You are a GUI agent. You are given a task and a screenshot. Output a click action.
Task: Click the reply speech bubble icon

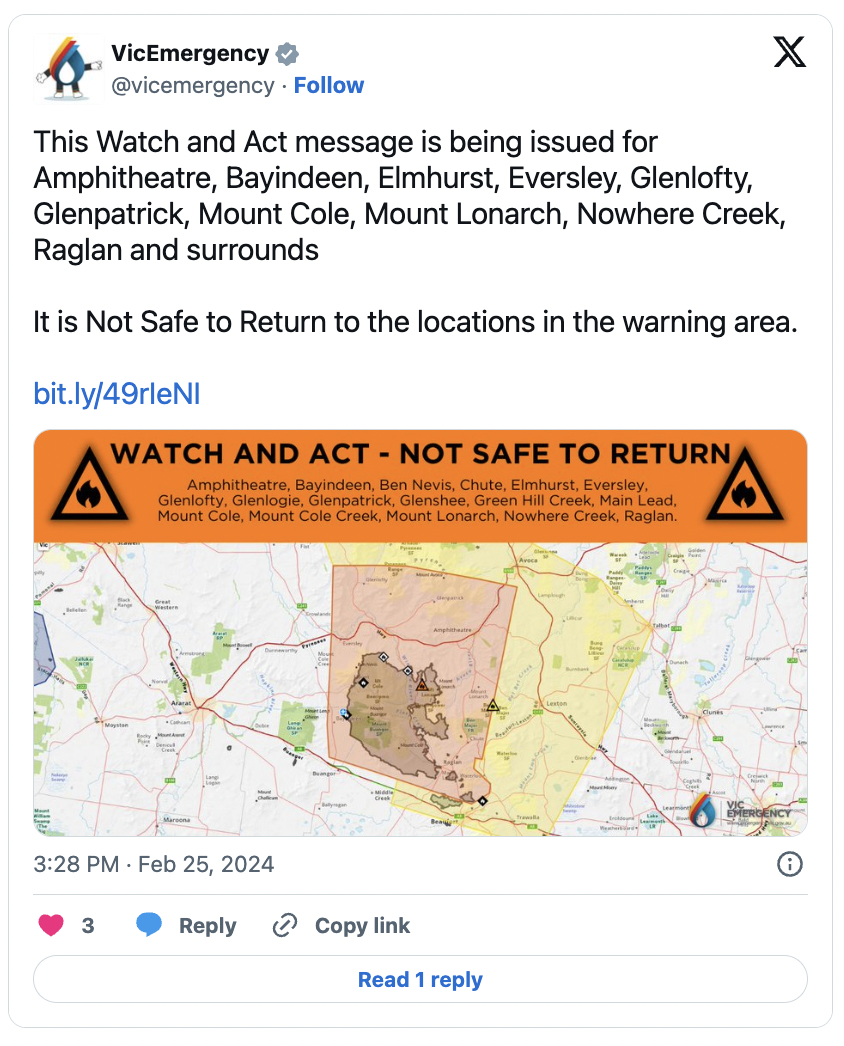pos(149,926)
